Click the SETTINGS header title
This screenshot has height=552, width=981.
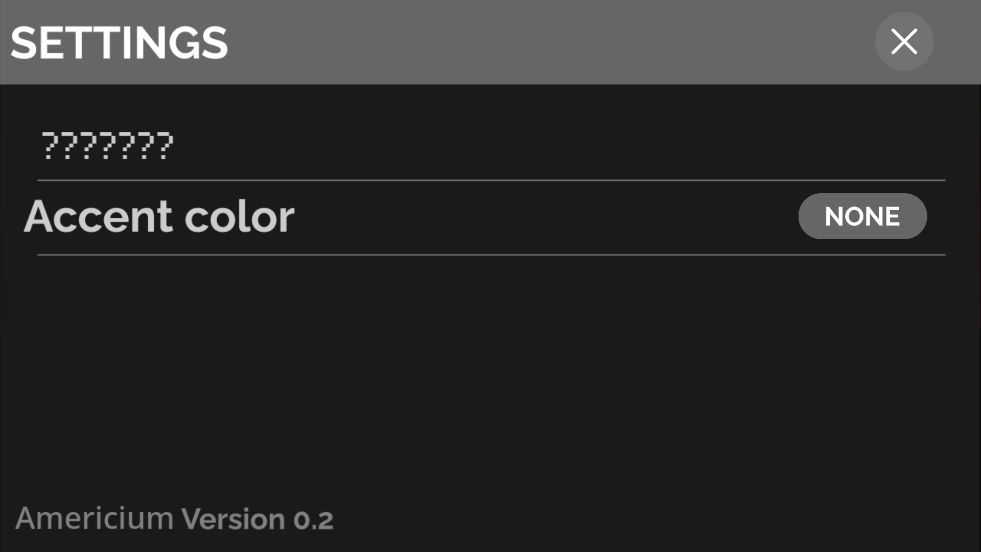(119, 43)
